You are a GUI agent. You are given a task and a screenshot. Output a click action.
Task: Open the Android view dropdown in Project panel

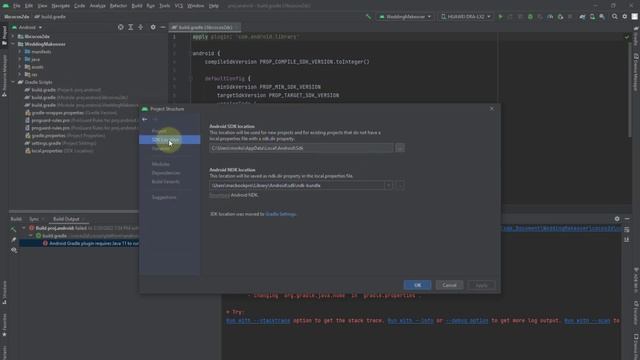point(27,27)
